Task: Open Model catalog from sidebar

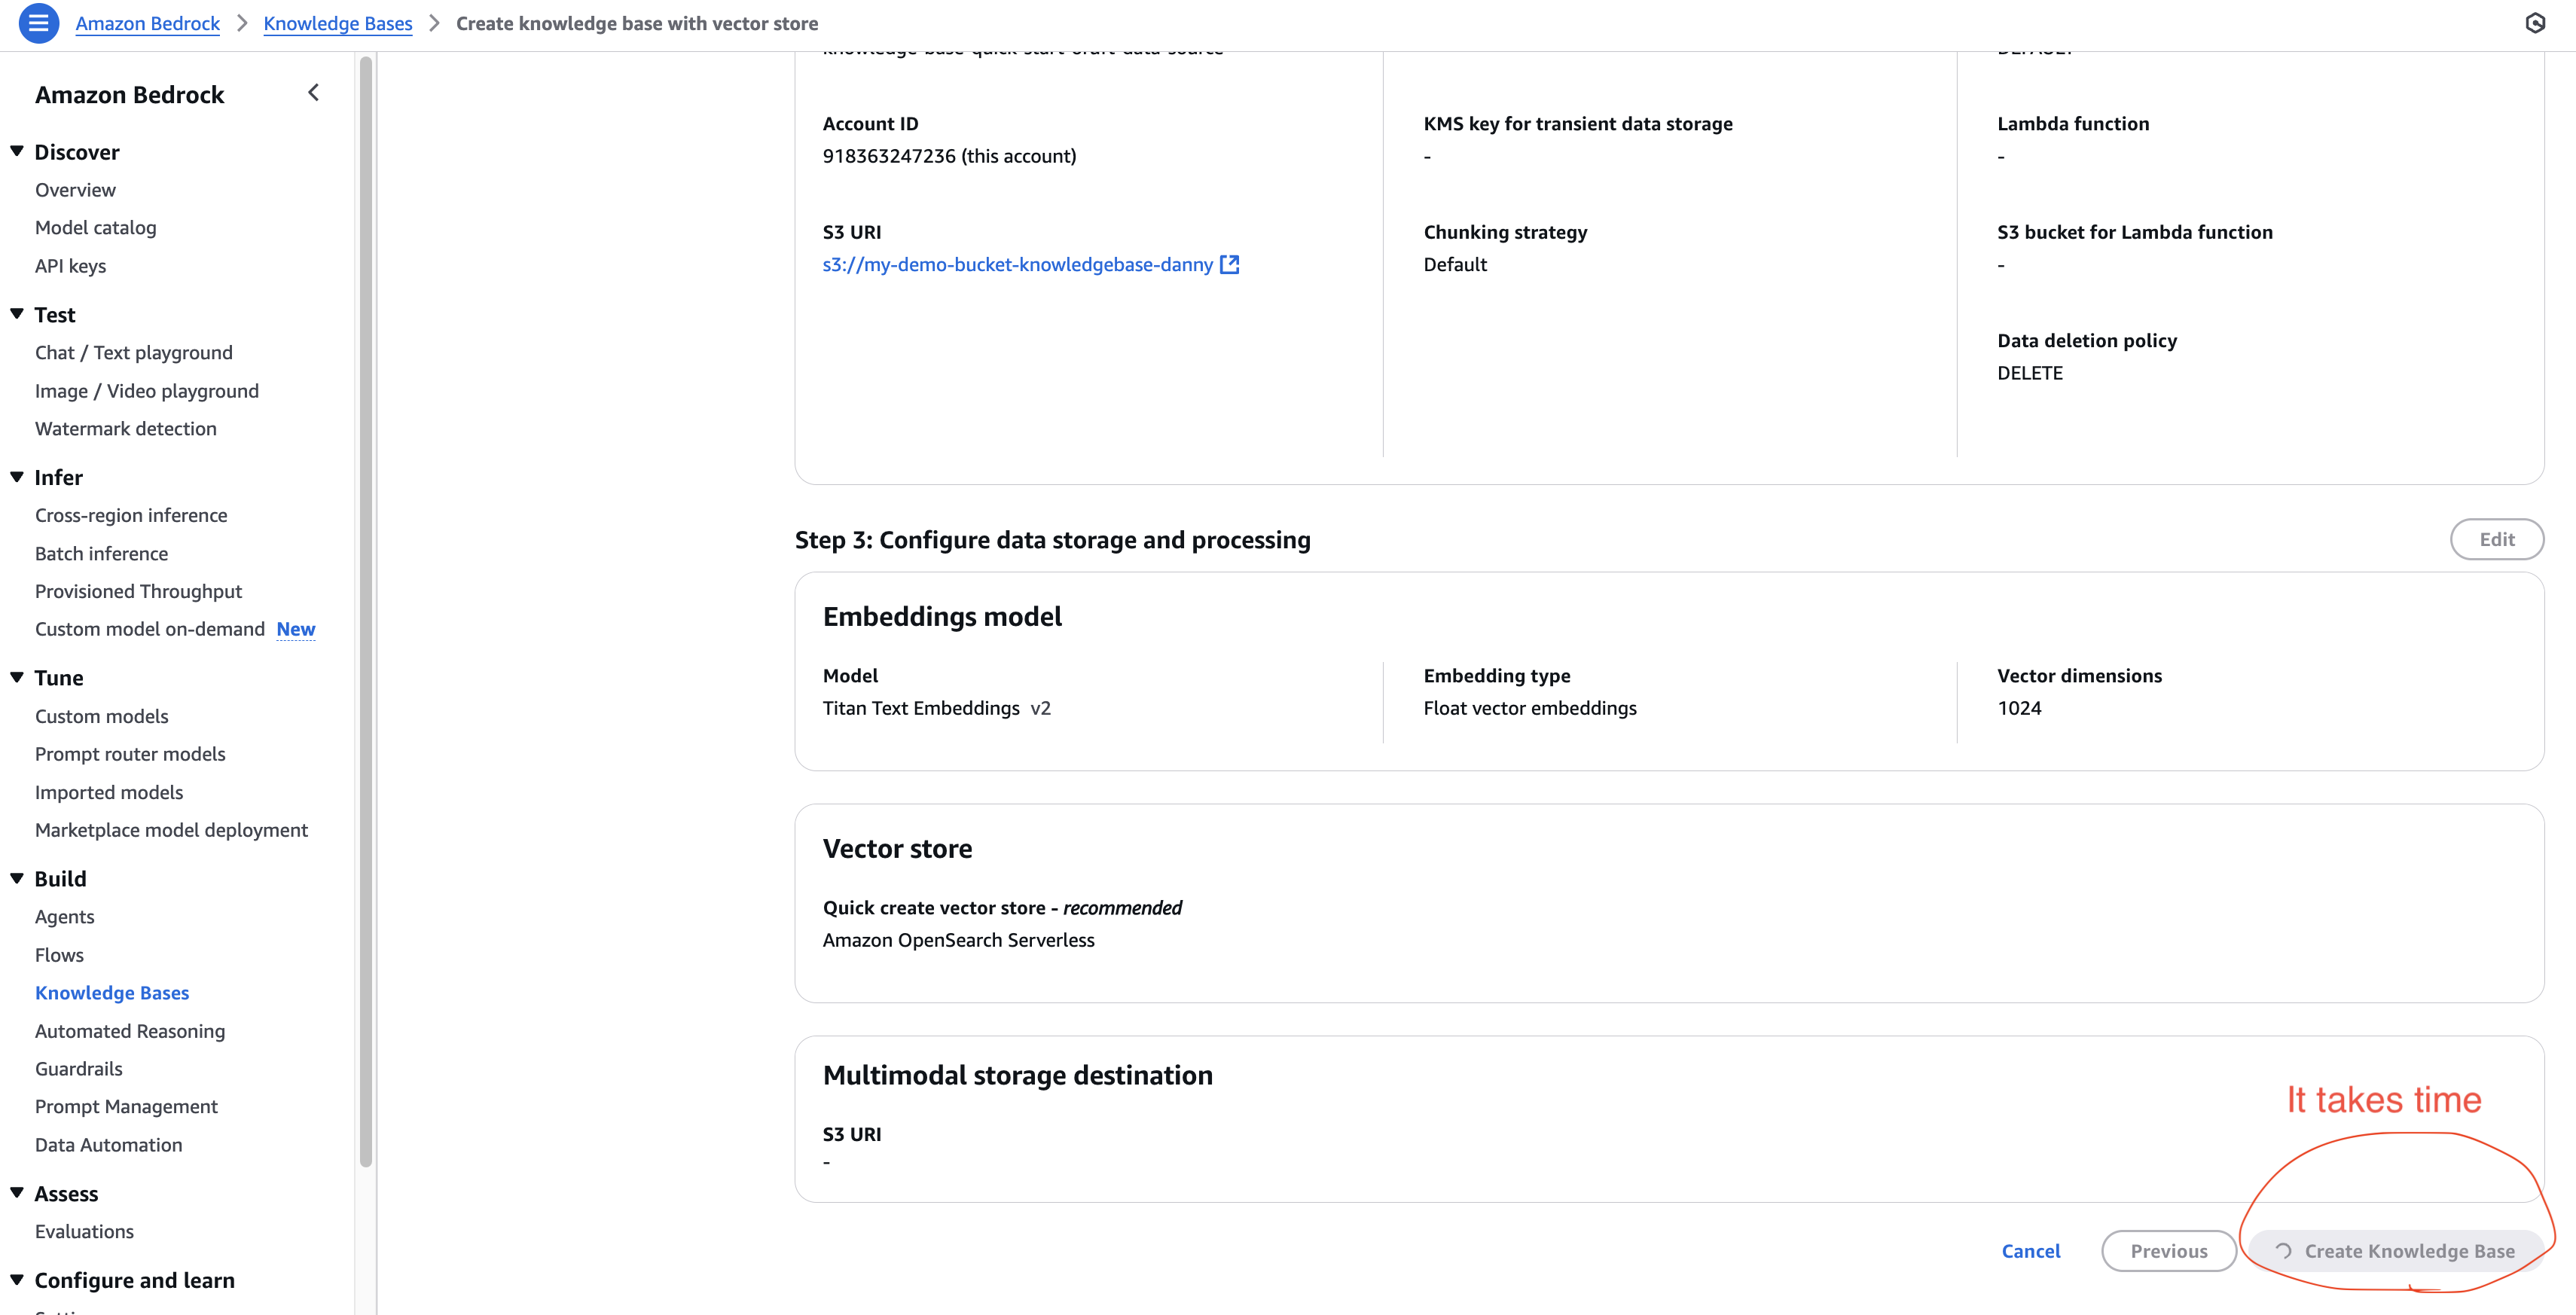Action: click(95, 227)
